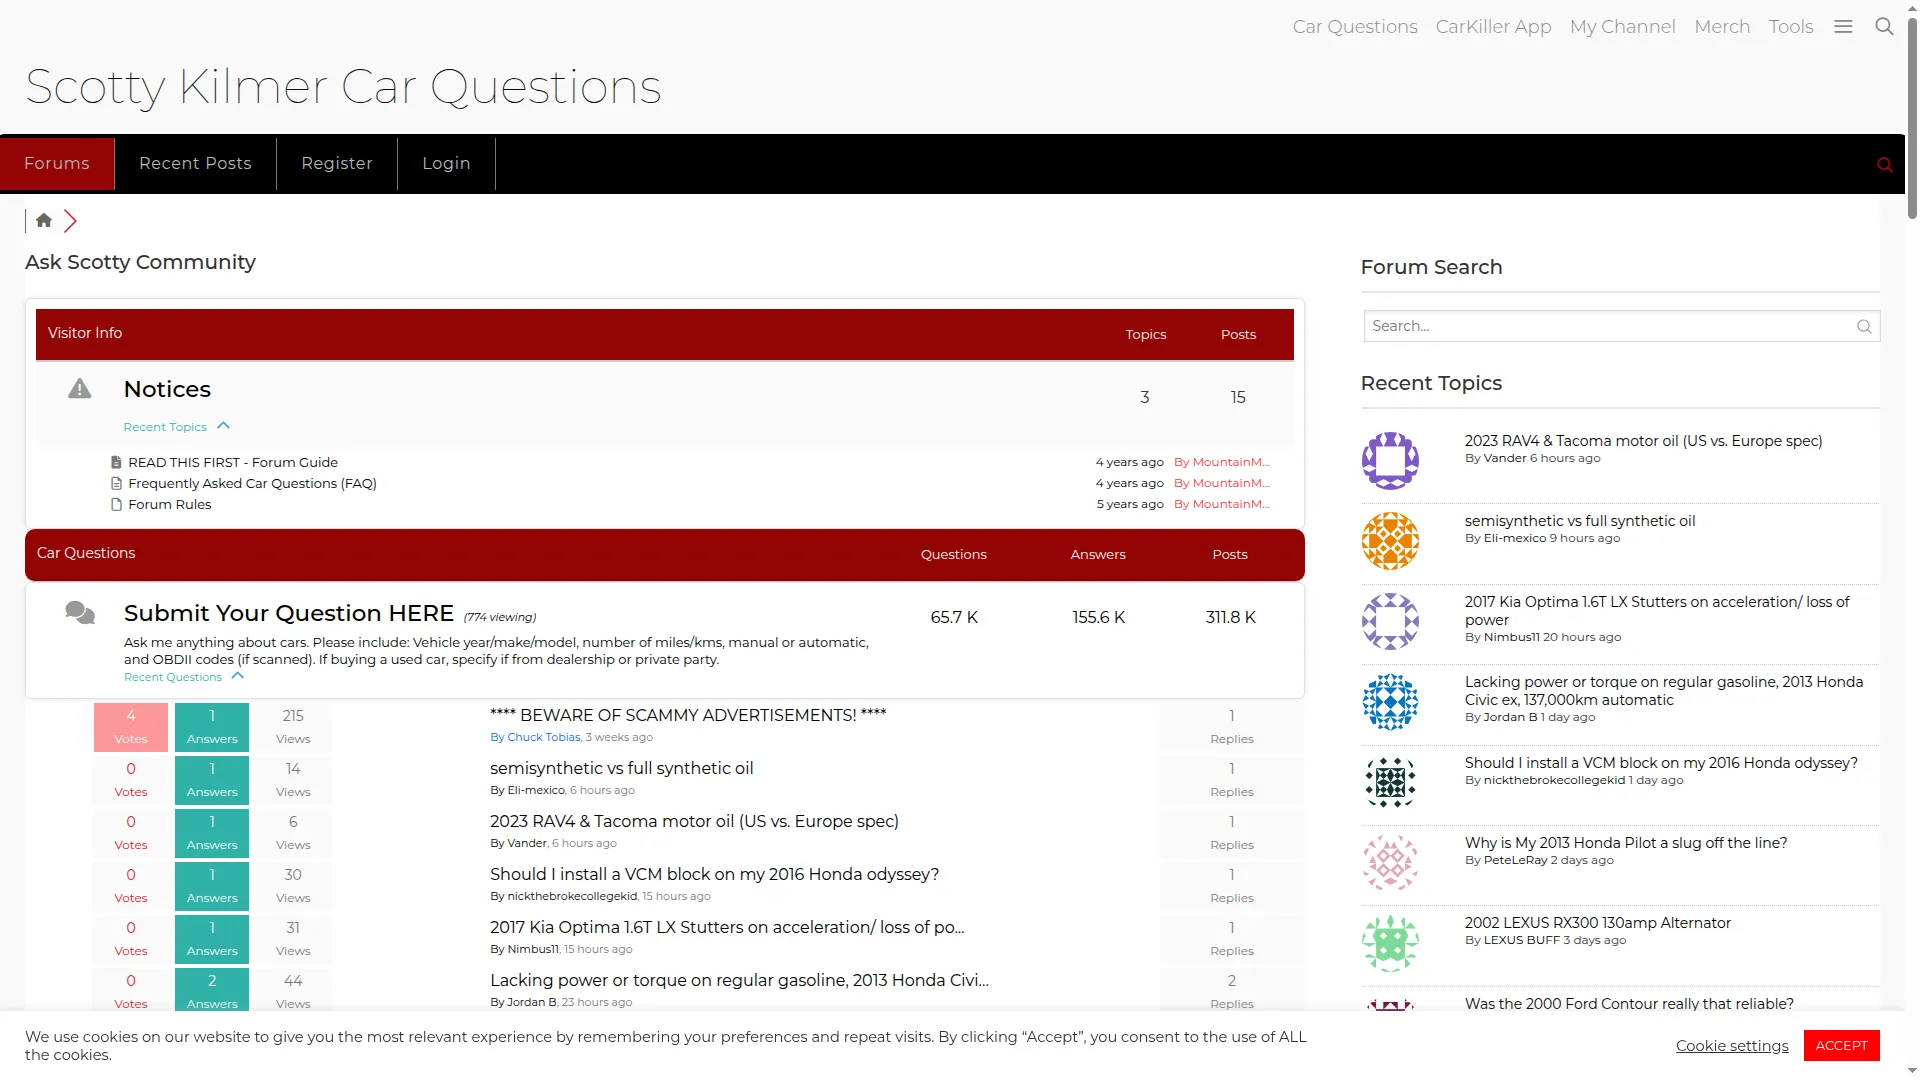Open Tools in the top menu
The image size is (1920, 1080).
(1791, 27)
